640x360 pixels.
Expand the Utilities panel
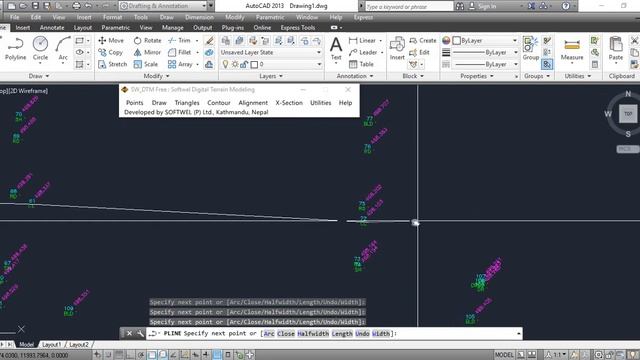click(578, 76)
